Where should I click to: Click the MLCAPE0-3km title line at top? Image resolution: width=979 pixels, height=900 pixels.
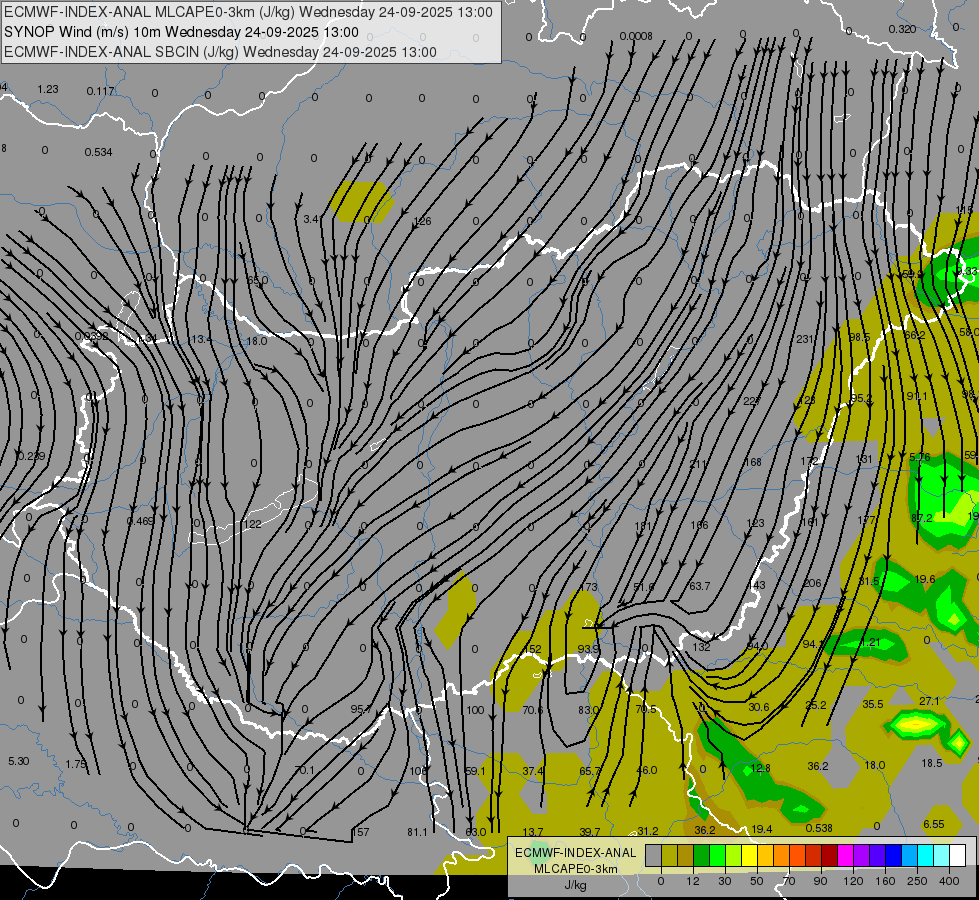pos(248,12)
